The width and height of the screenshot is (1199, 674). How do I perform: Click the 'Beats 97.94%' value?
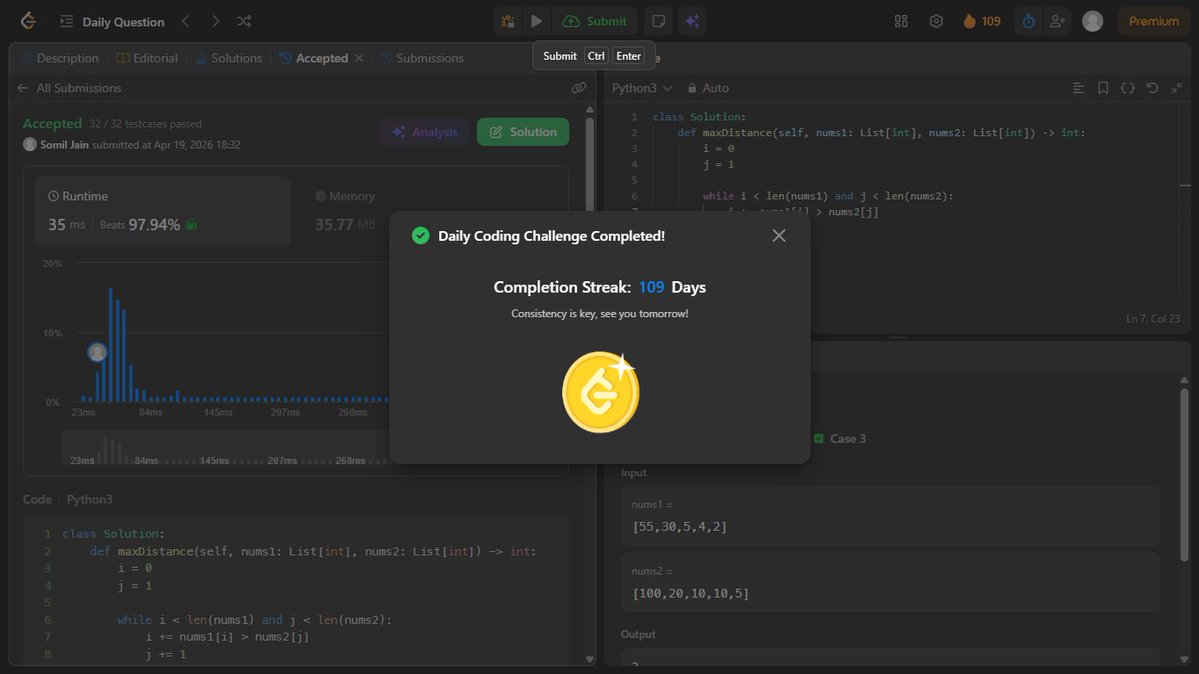140,225
